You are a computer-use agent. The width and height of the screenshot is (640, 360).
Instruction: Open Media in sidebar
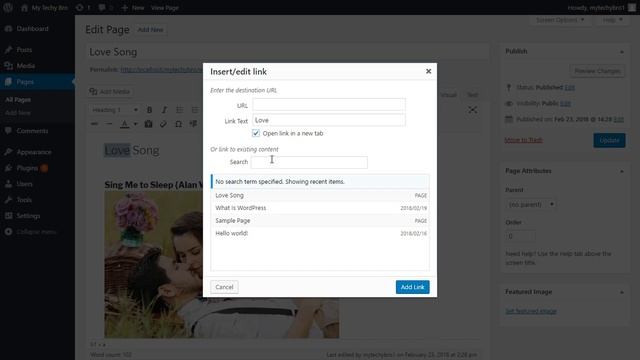pyautogui.click(x=25, y=66)
